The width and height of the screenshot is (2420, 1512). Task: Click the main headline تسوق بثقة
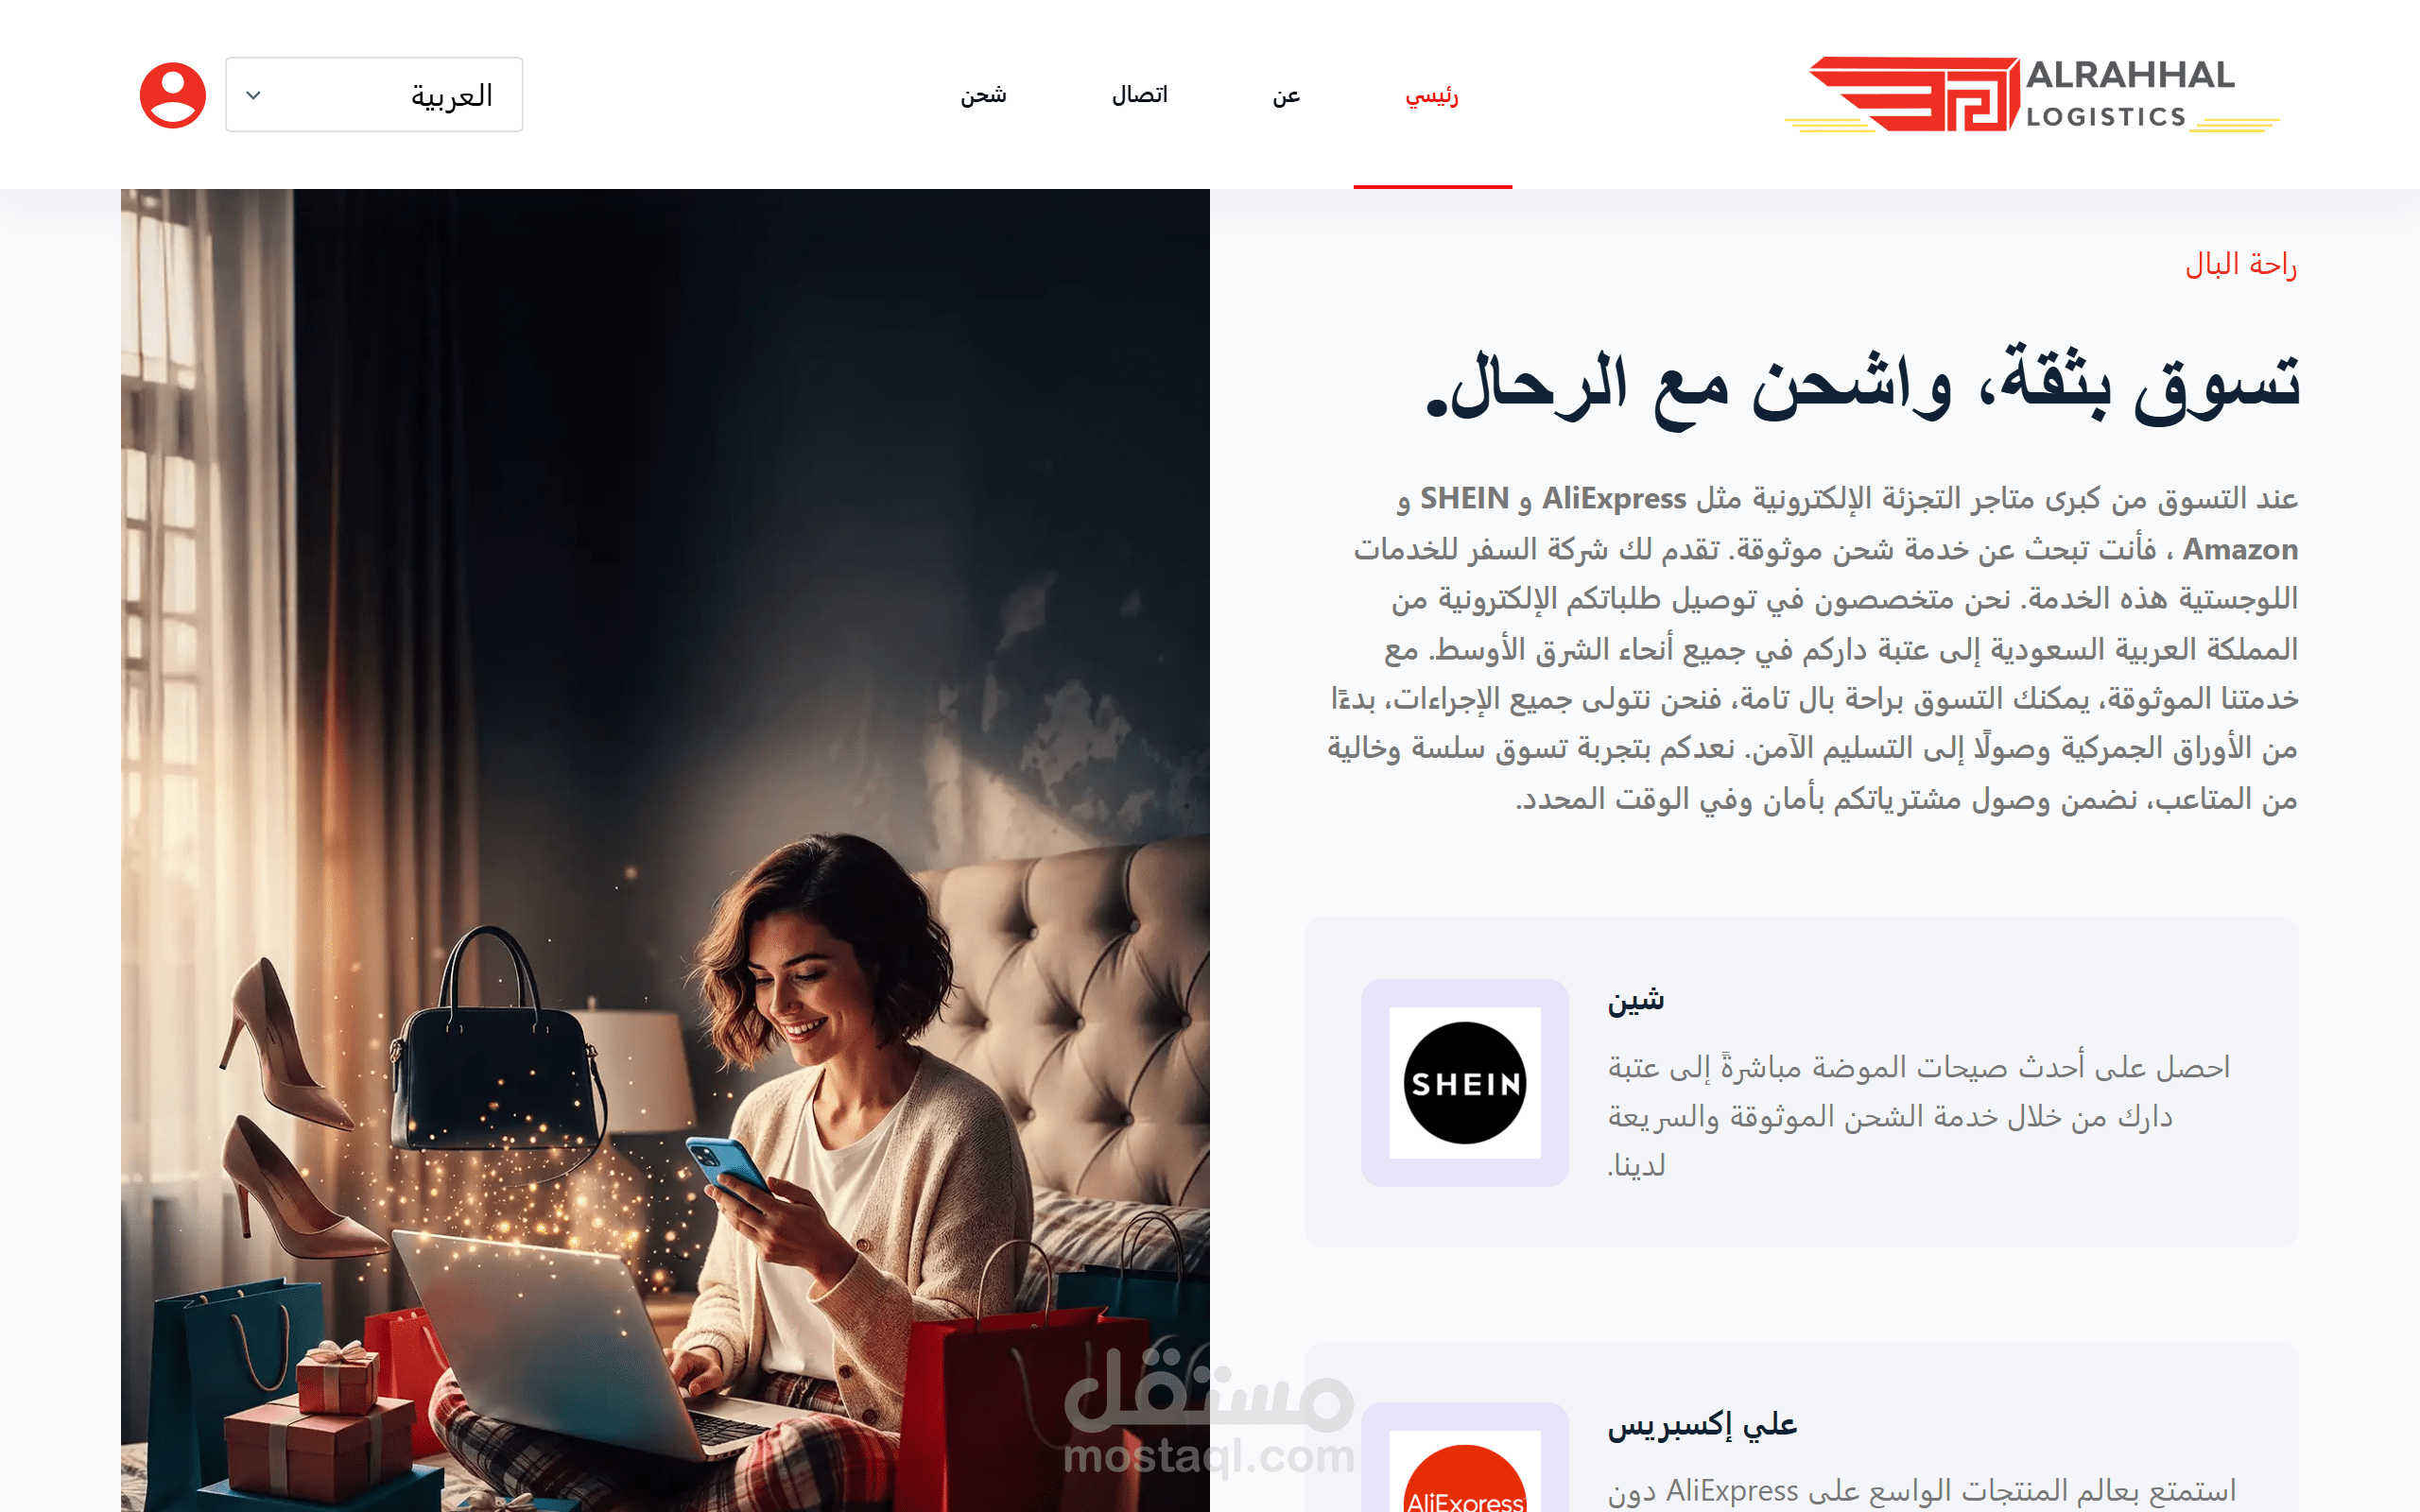coord(1862,384)
